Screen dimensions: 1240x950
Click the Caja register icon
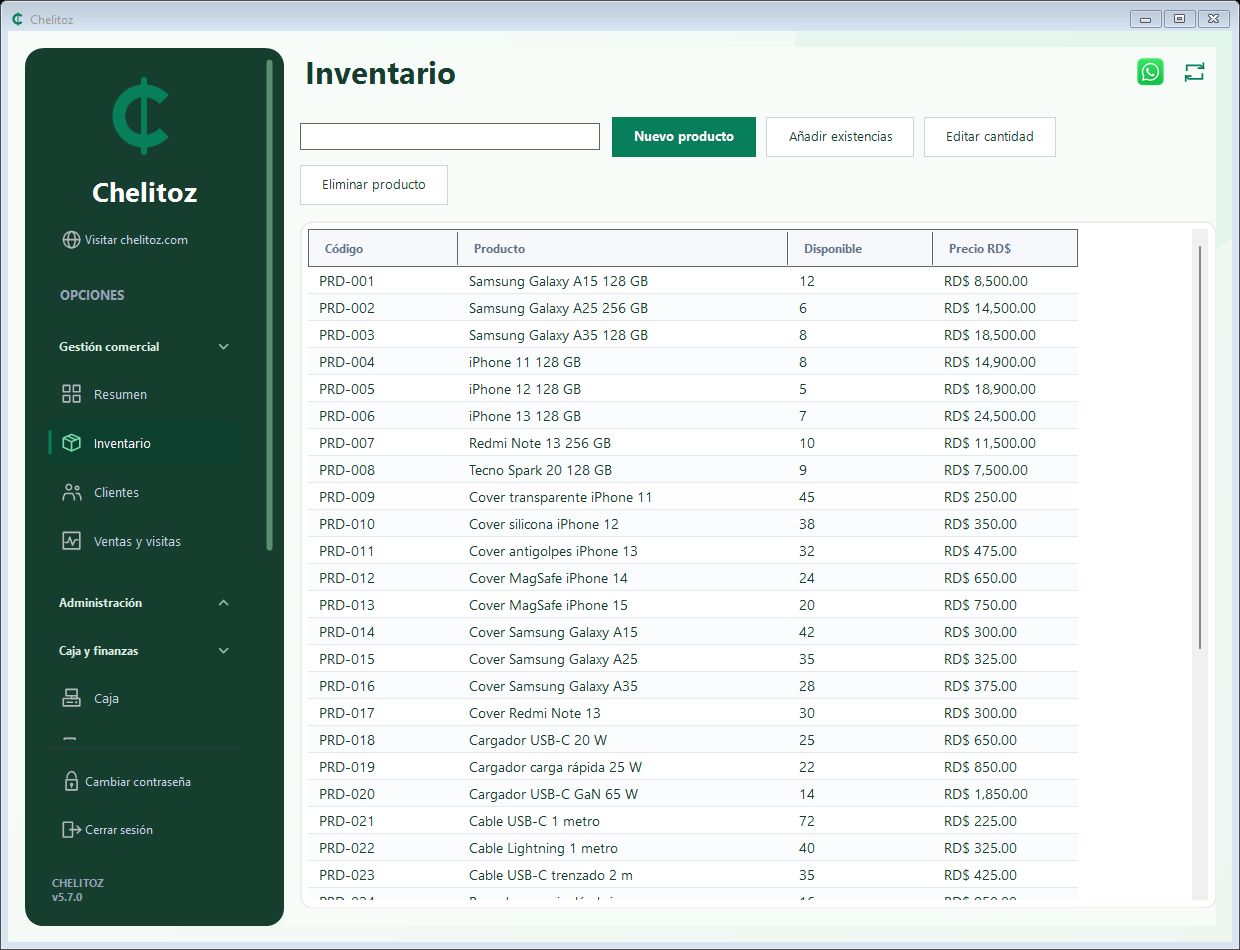(x=71, y=698)
